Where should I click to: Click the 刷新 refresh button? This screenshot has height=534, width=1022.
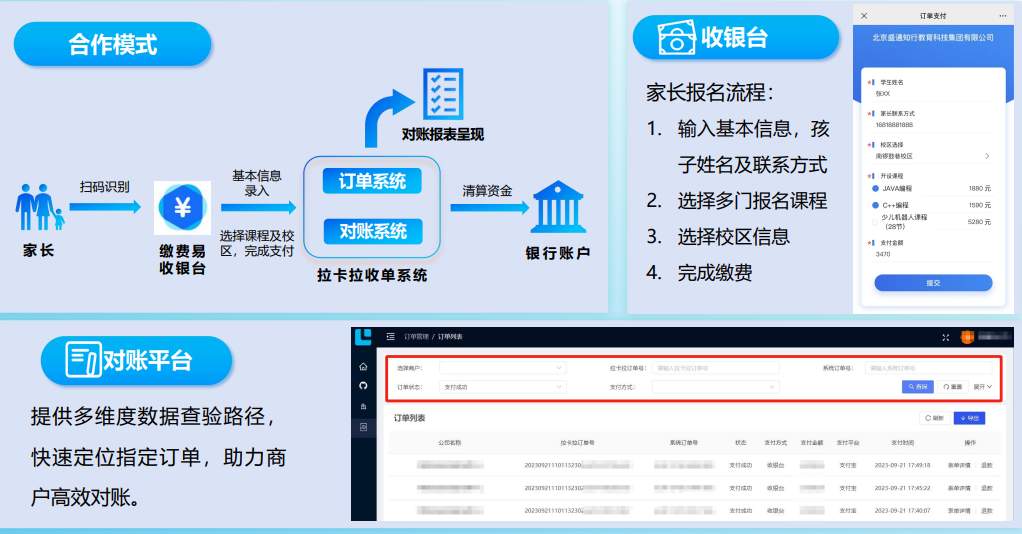(935, 418)
